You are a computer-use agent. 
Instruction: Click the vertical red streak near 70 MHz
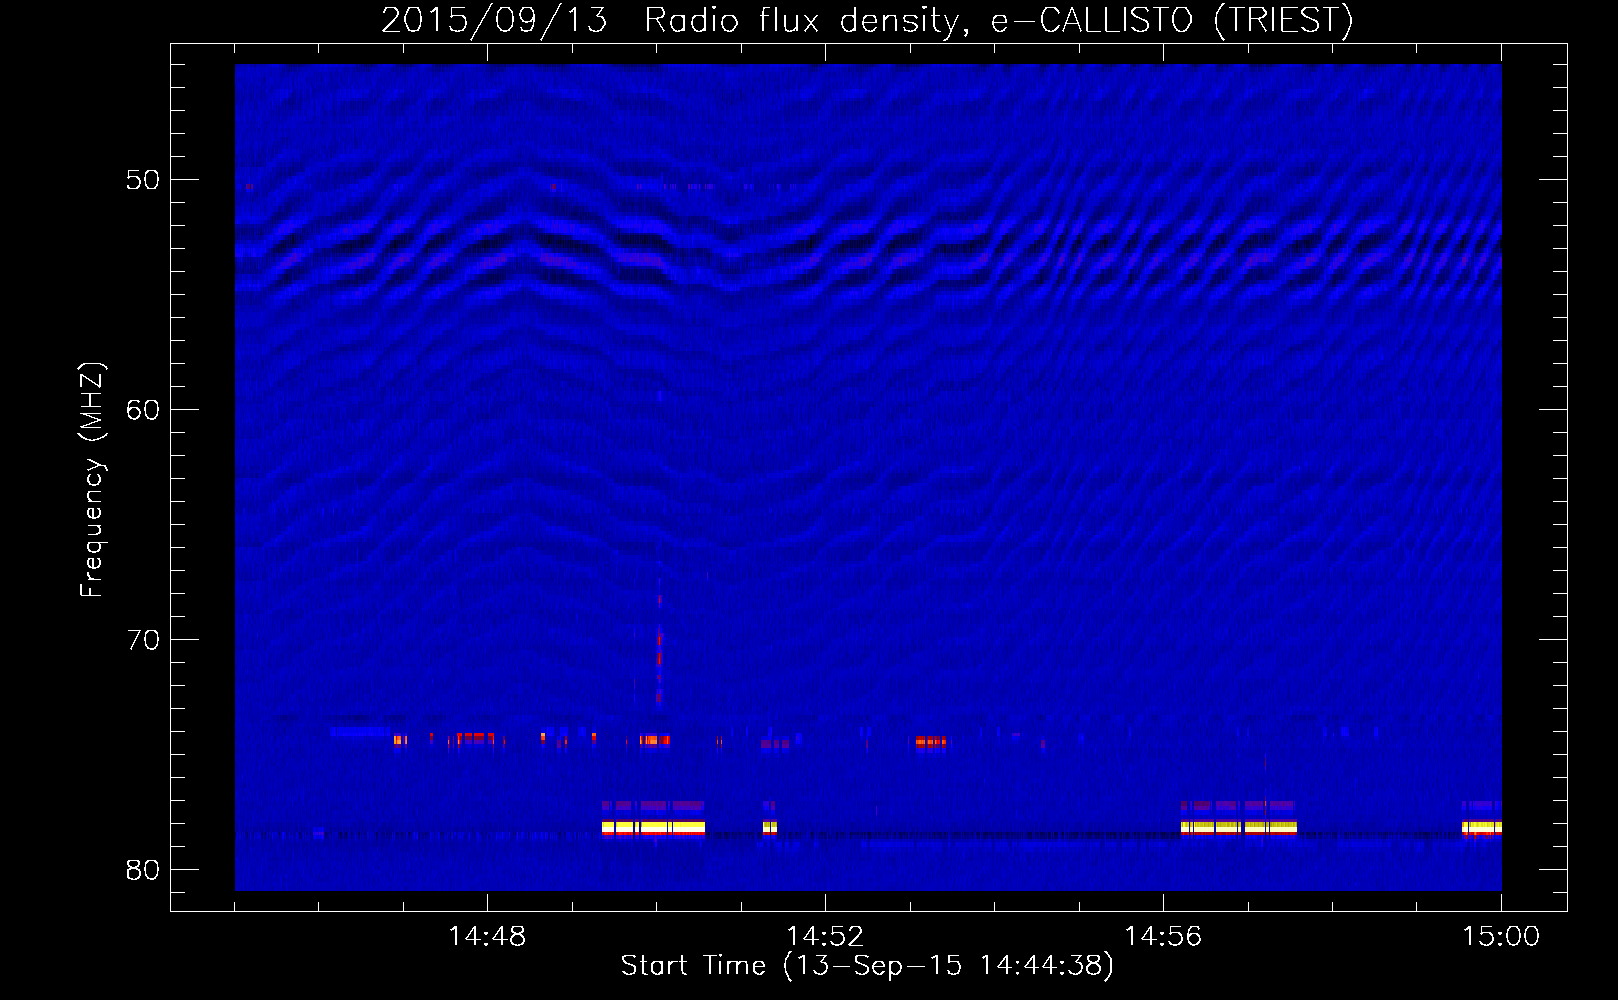point(659,665)
